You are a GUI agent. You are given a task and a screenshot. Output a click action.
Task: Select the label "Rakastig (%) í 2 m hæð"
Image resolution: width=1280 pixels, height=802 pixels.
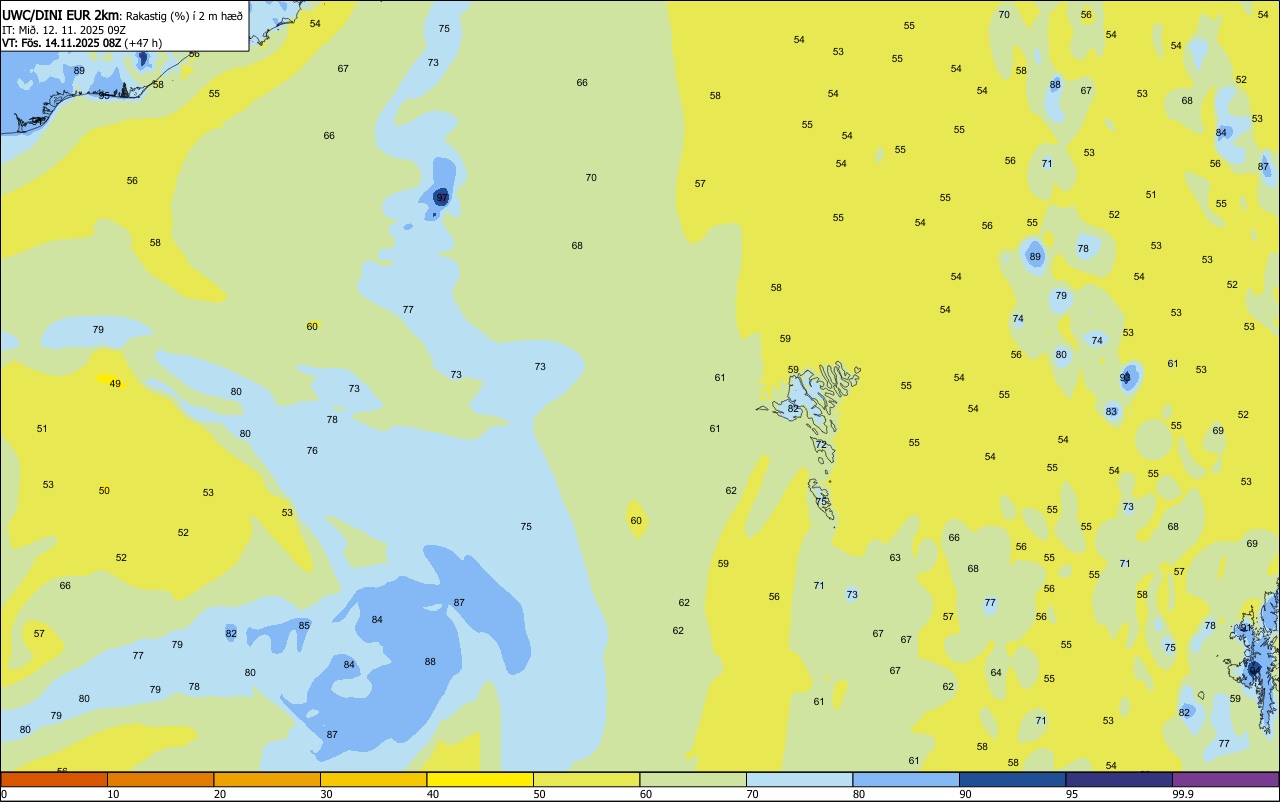[x=184, y=16]
